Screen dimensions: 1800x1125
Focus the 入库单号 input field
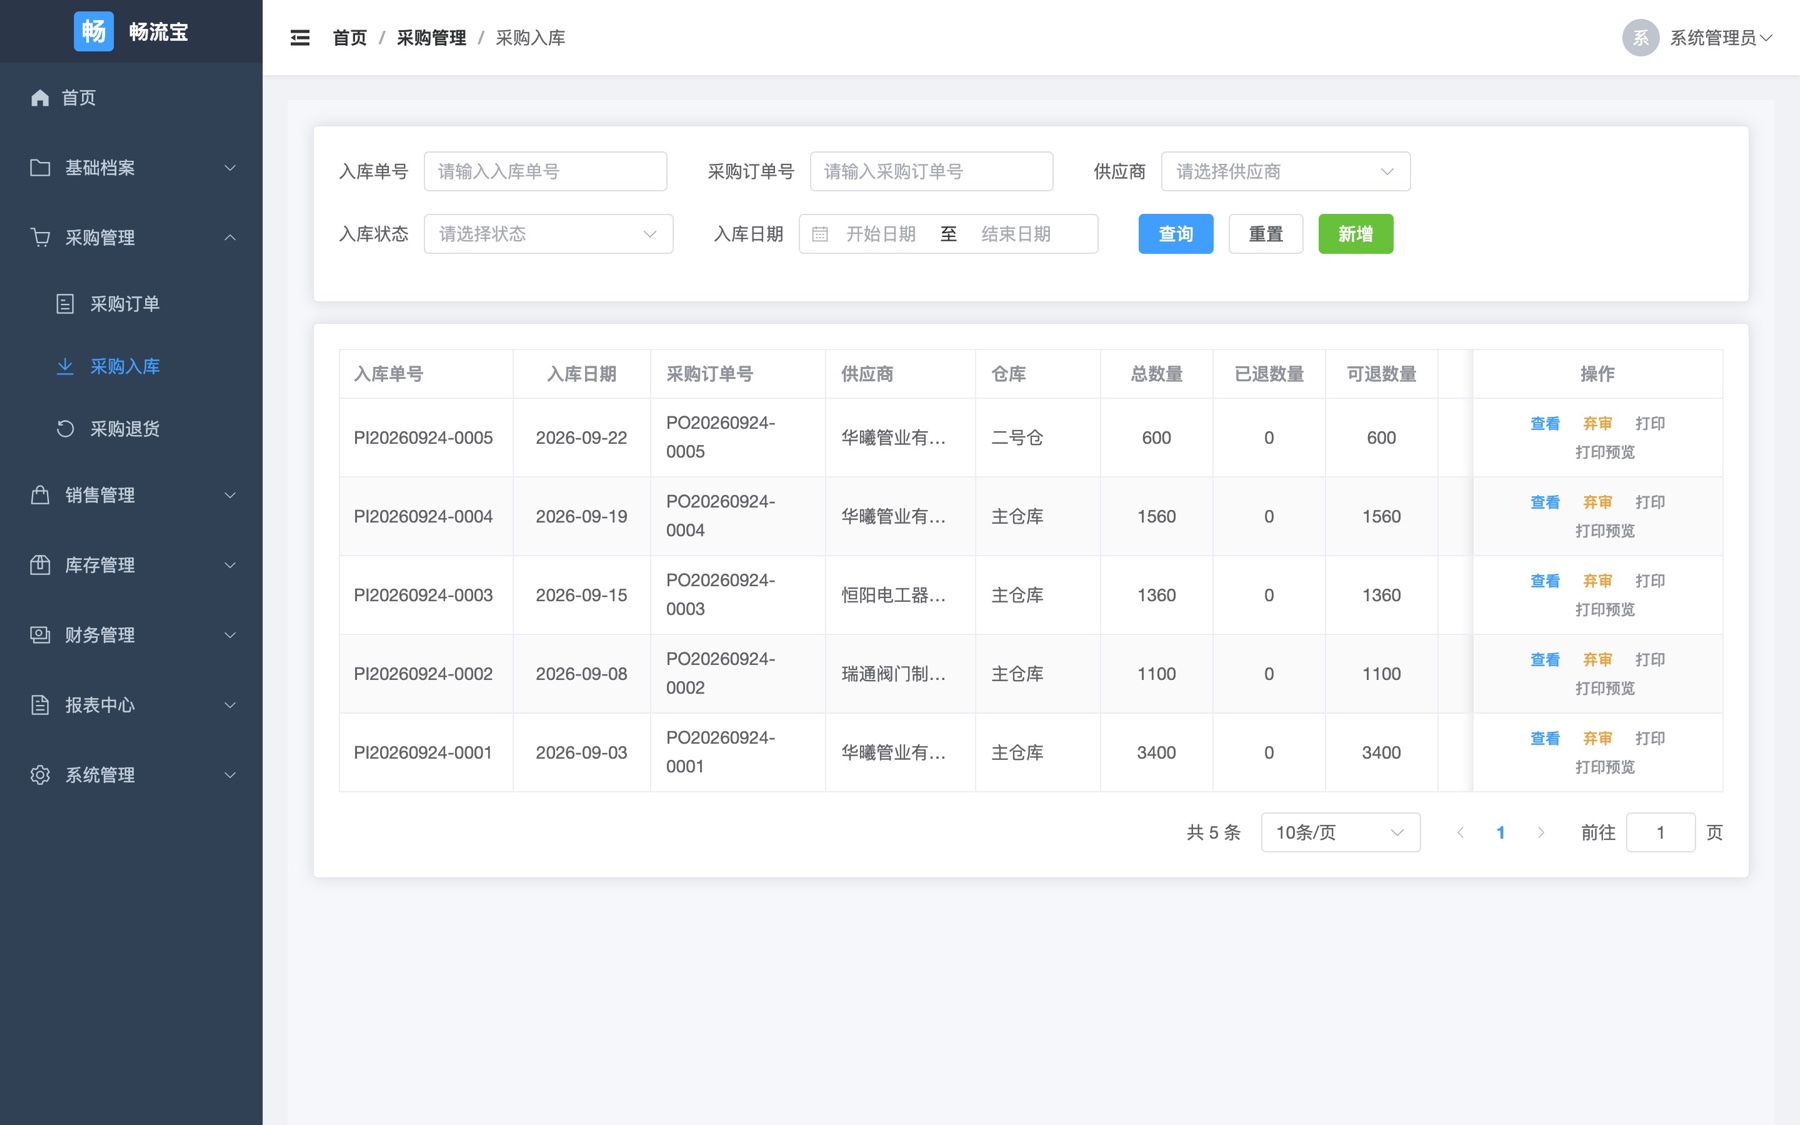pos(545,171)
